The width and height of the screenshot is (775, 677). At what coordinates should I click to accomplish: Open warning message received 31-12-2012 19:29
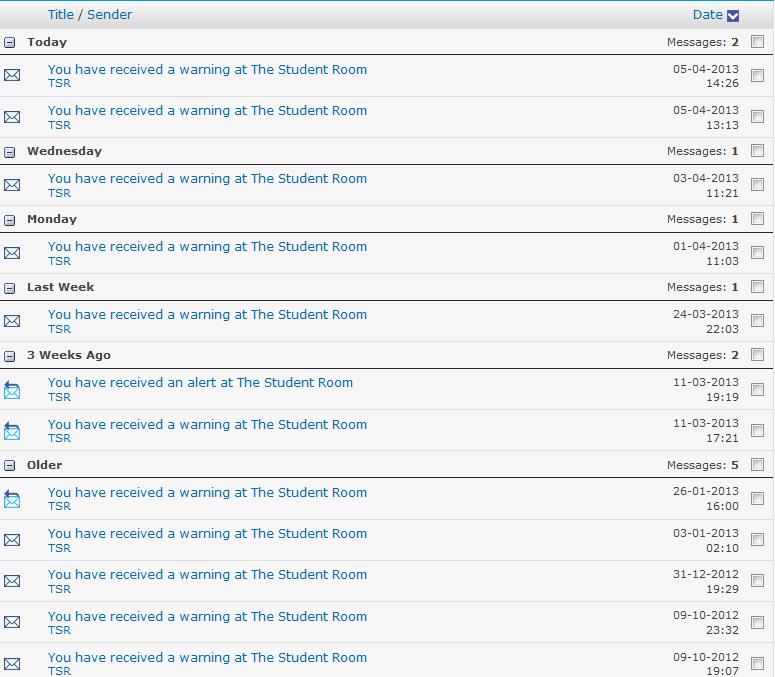[207, 575]
